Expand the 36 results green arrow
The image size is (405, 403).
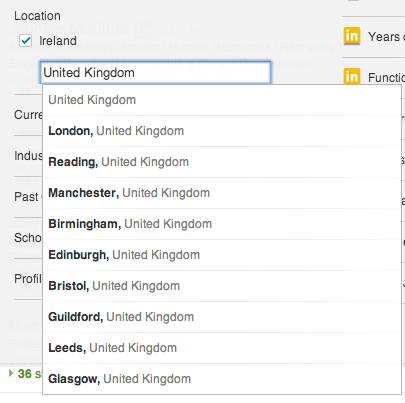[11, 373]
